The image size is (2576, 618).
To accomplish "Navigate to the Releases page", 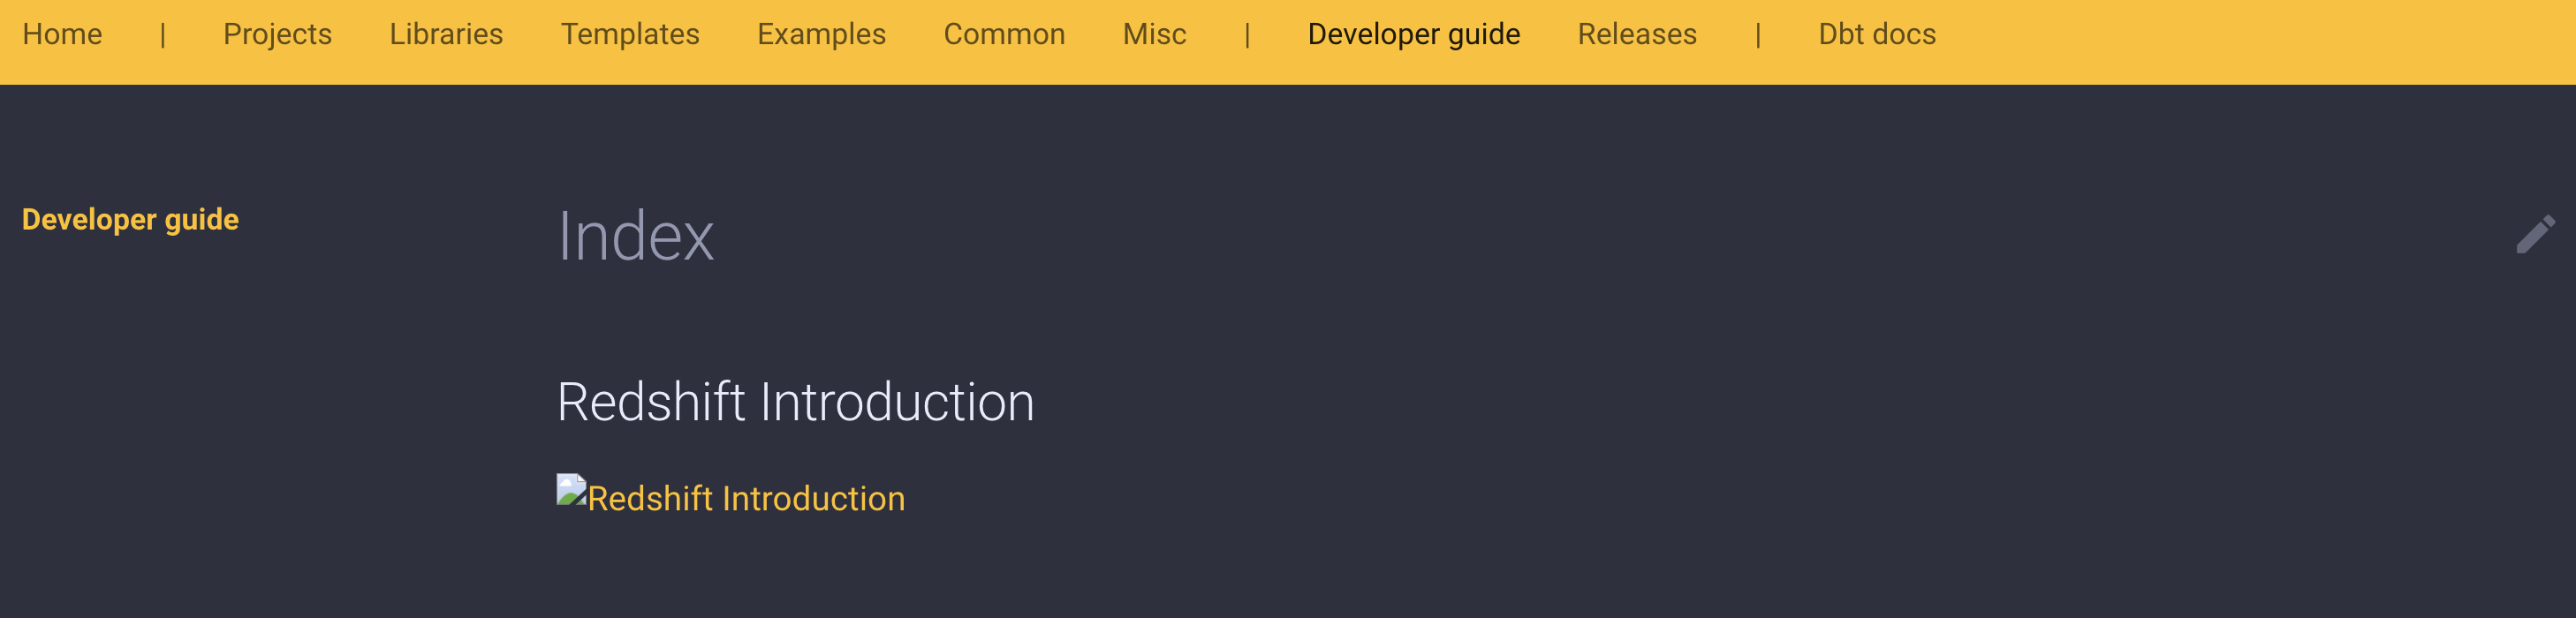I will [x=1637, y=34].
